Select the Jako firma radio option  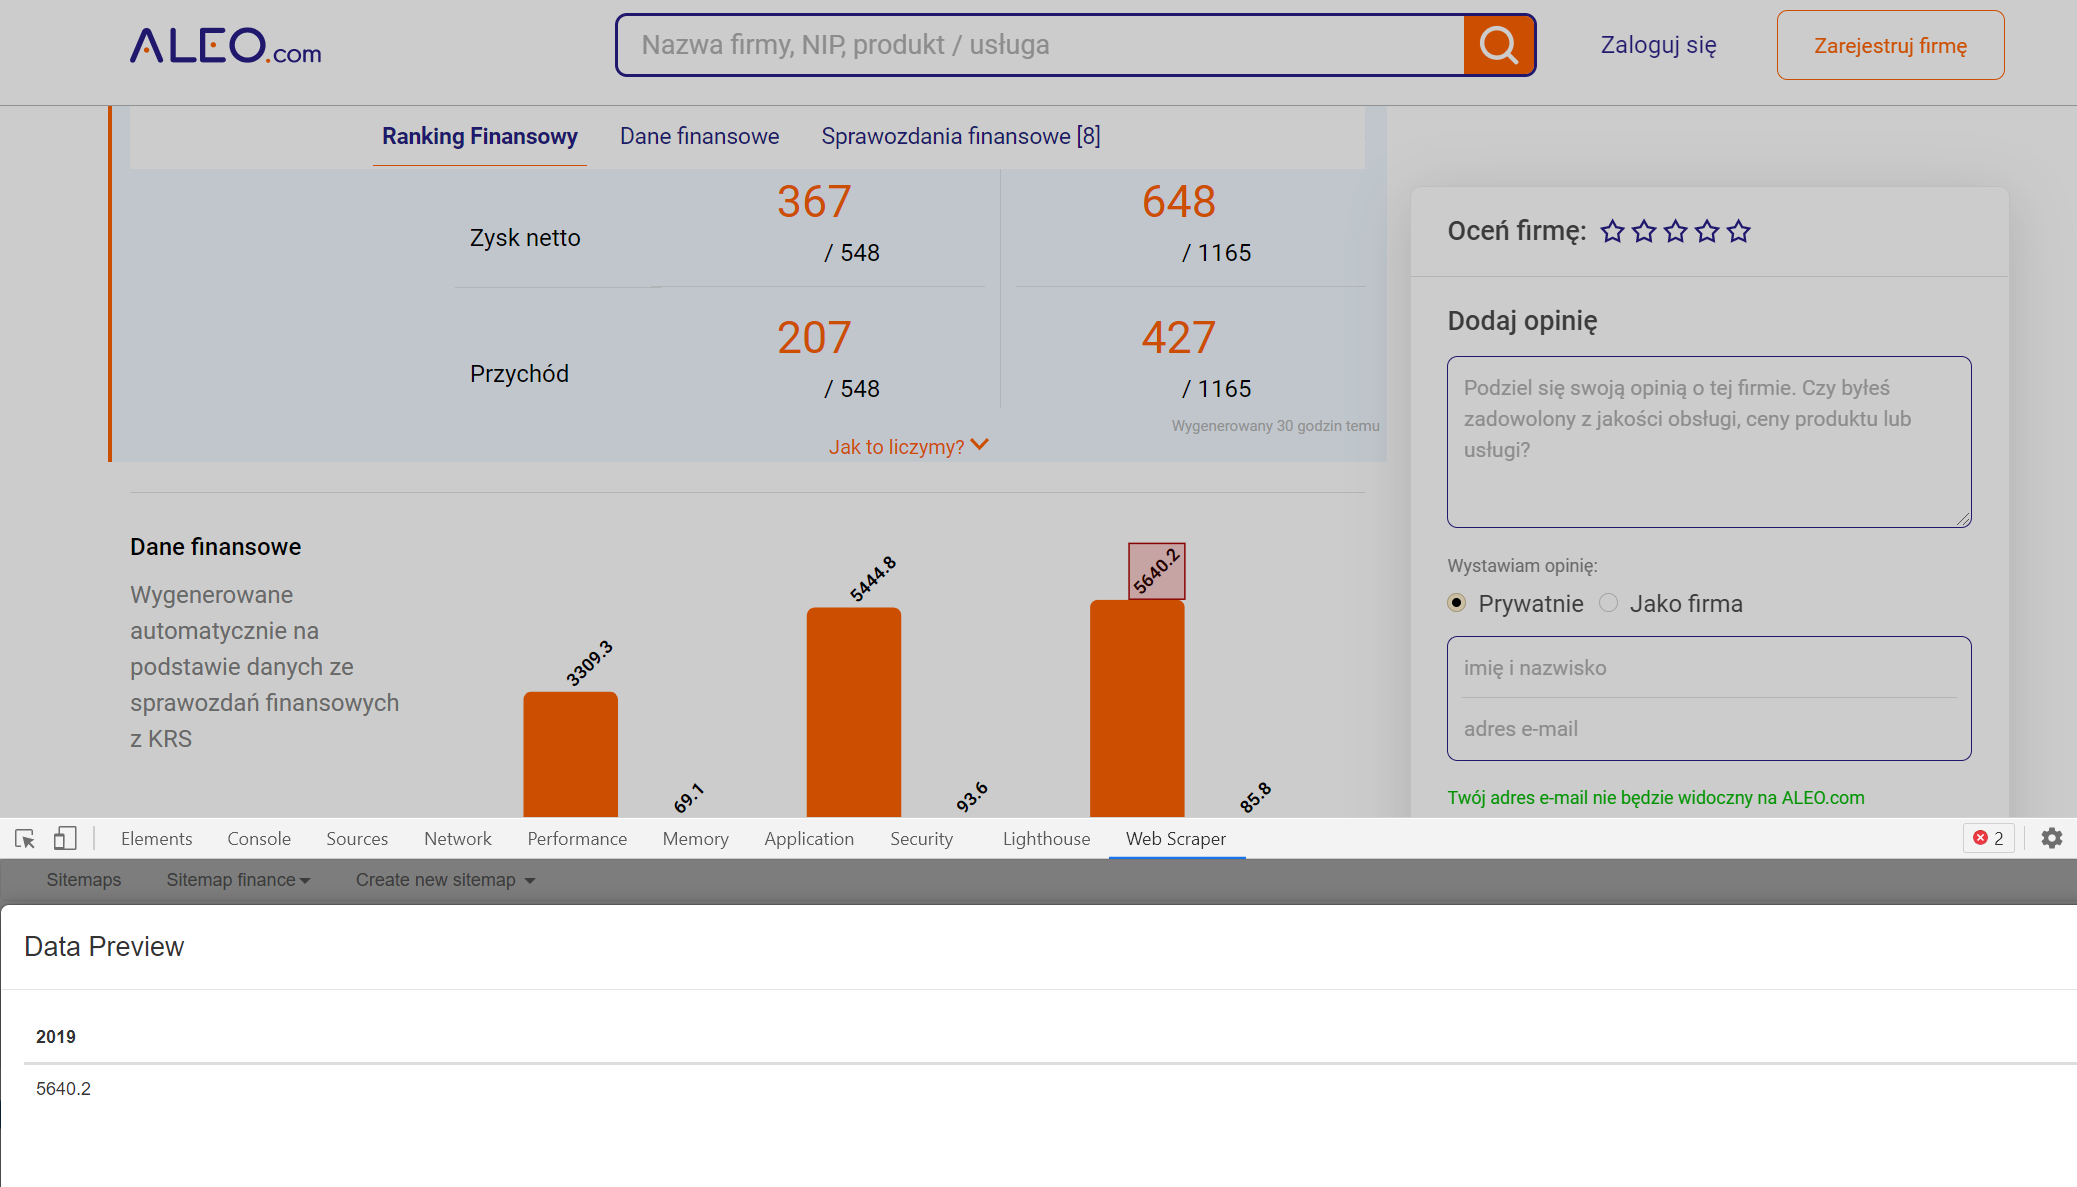tap(1608, 603)
